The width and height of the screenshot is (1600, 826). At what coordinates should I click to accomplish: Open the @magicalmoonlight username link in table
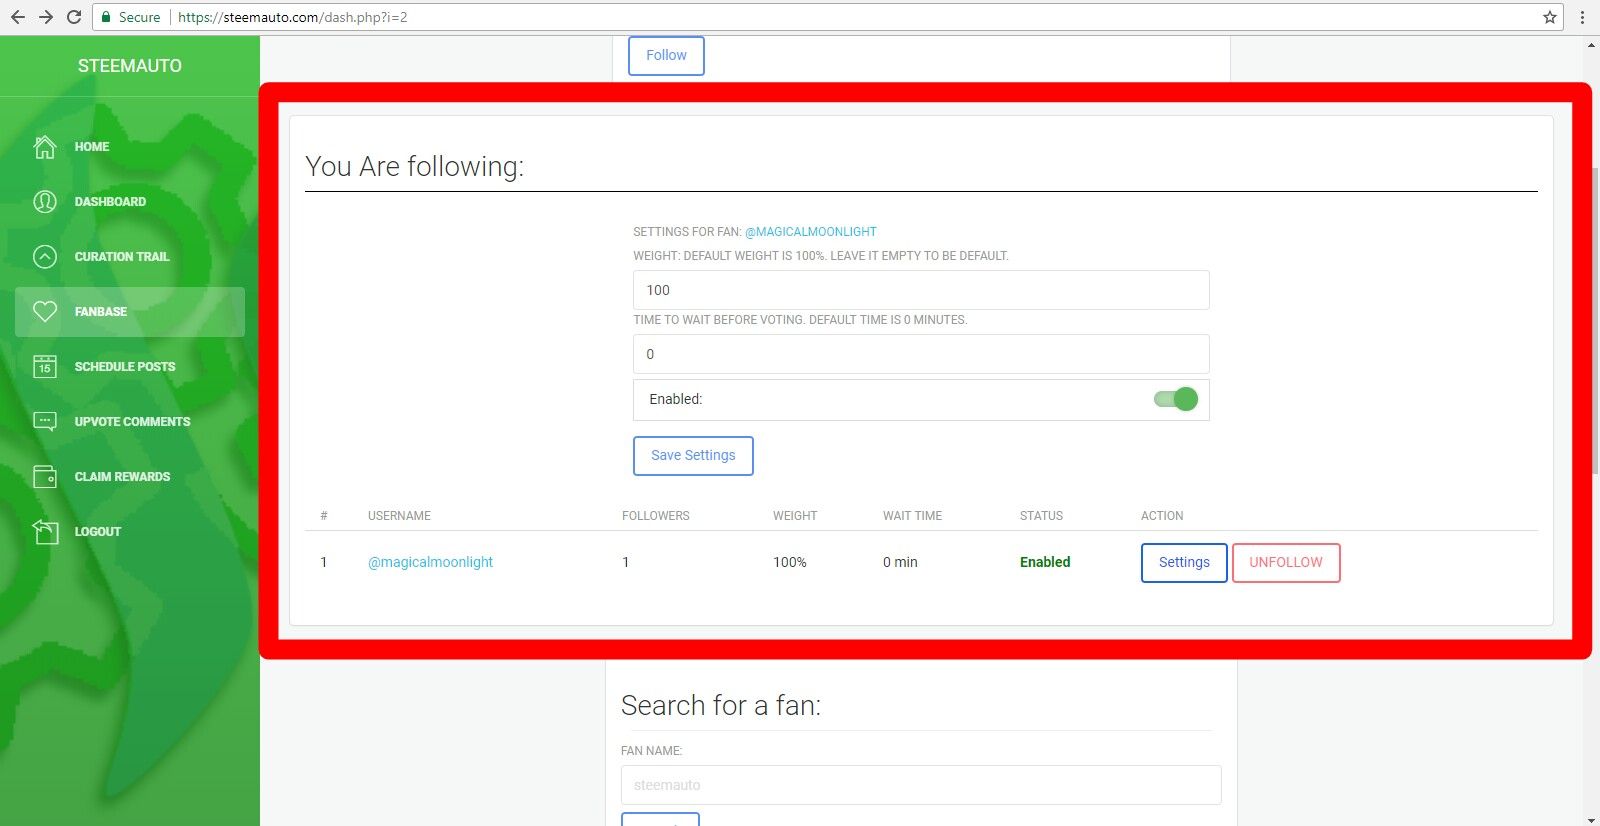click(430, 562)
